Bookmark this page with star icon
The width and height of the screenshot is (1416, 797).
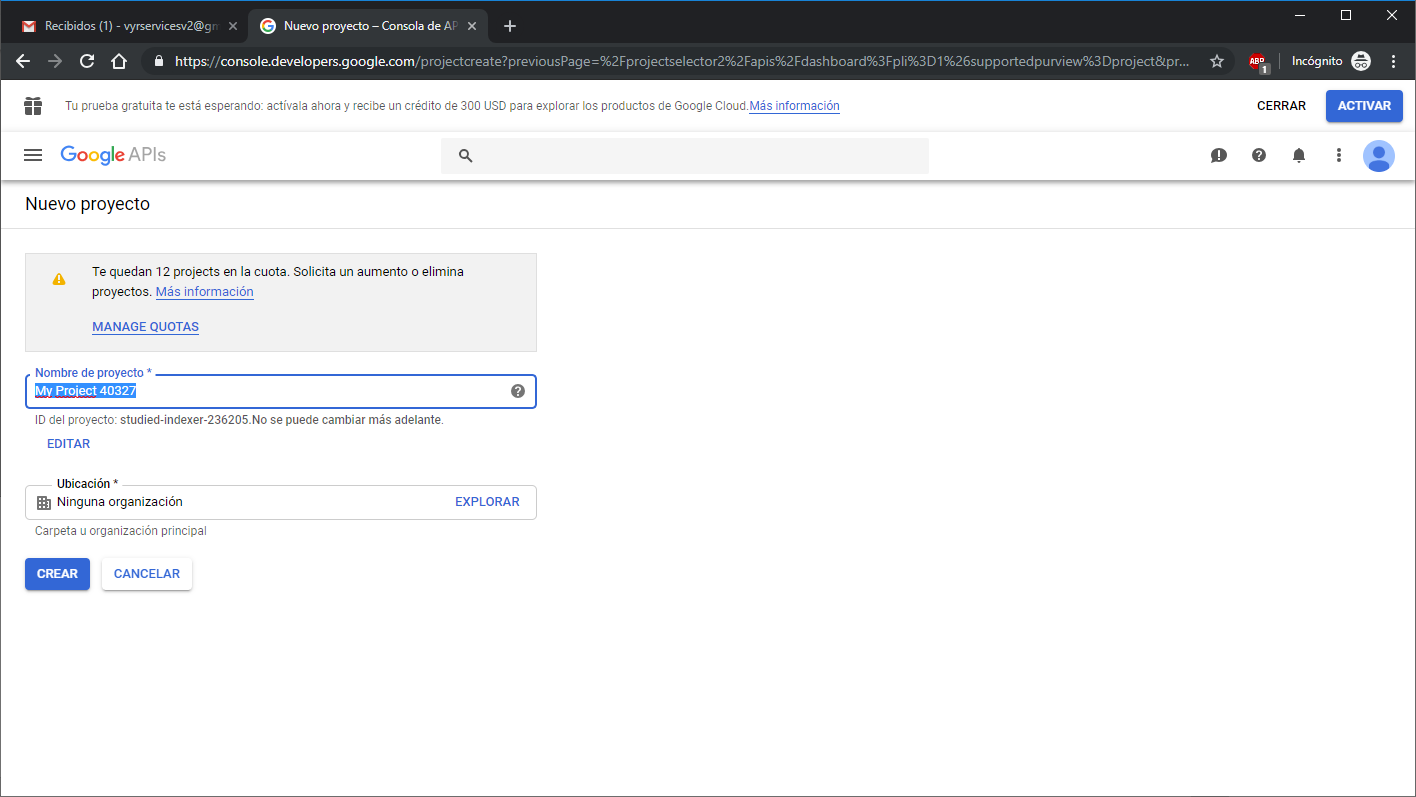(x=1217, y=61)
